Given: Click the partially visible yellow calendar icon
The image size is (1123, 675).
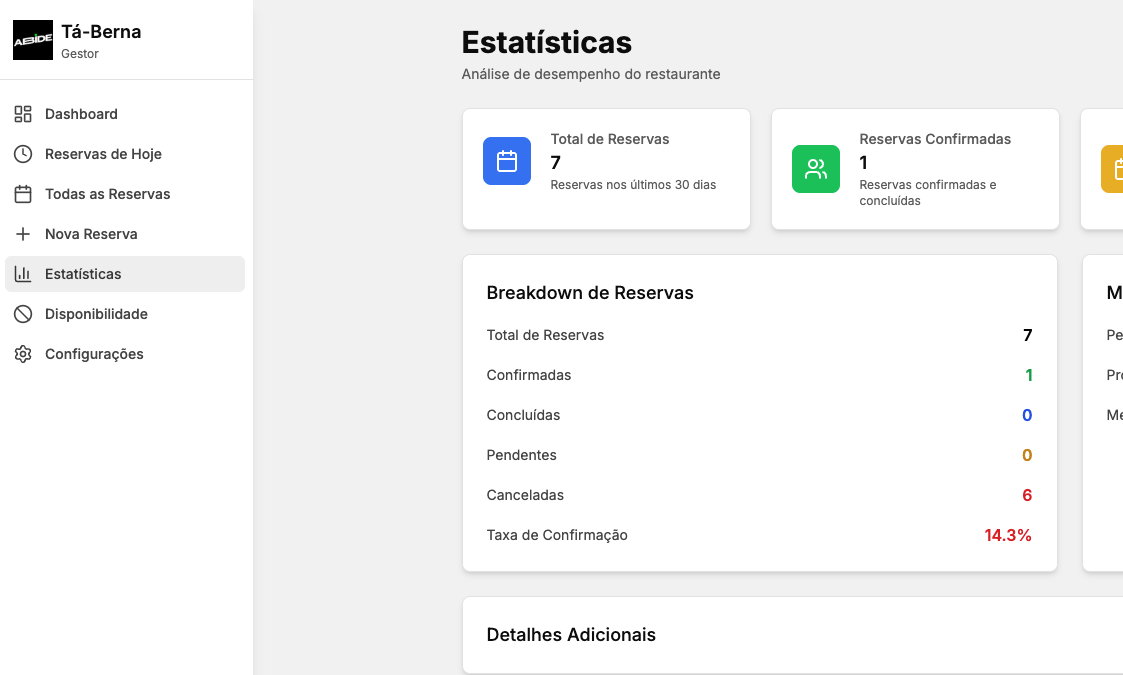Looking at the screenshot, I should 1113,169.
